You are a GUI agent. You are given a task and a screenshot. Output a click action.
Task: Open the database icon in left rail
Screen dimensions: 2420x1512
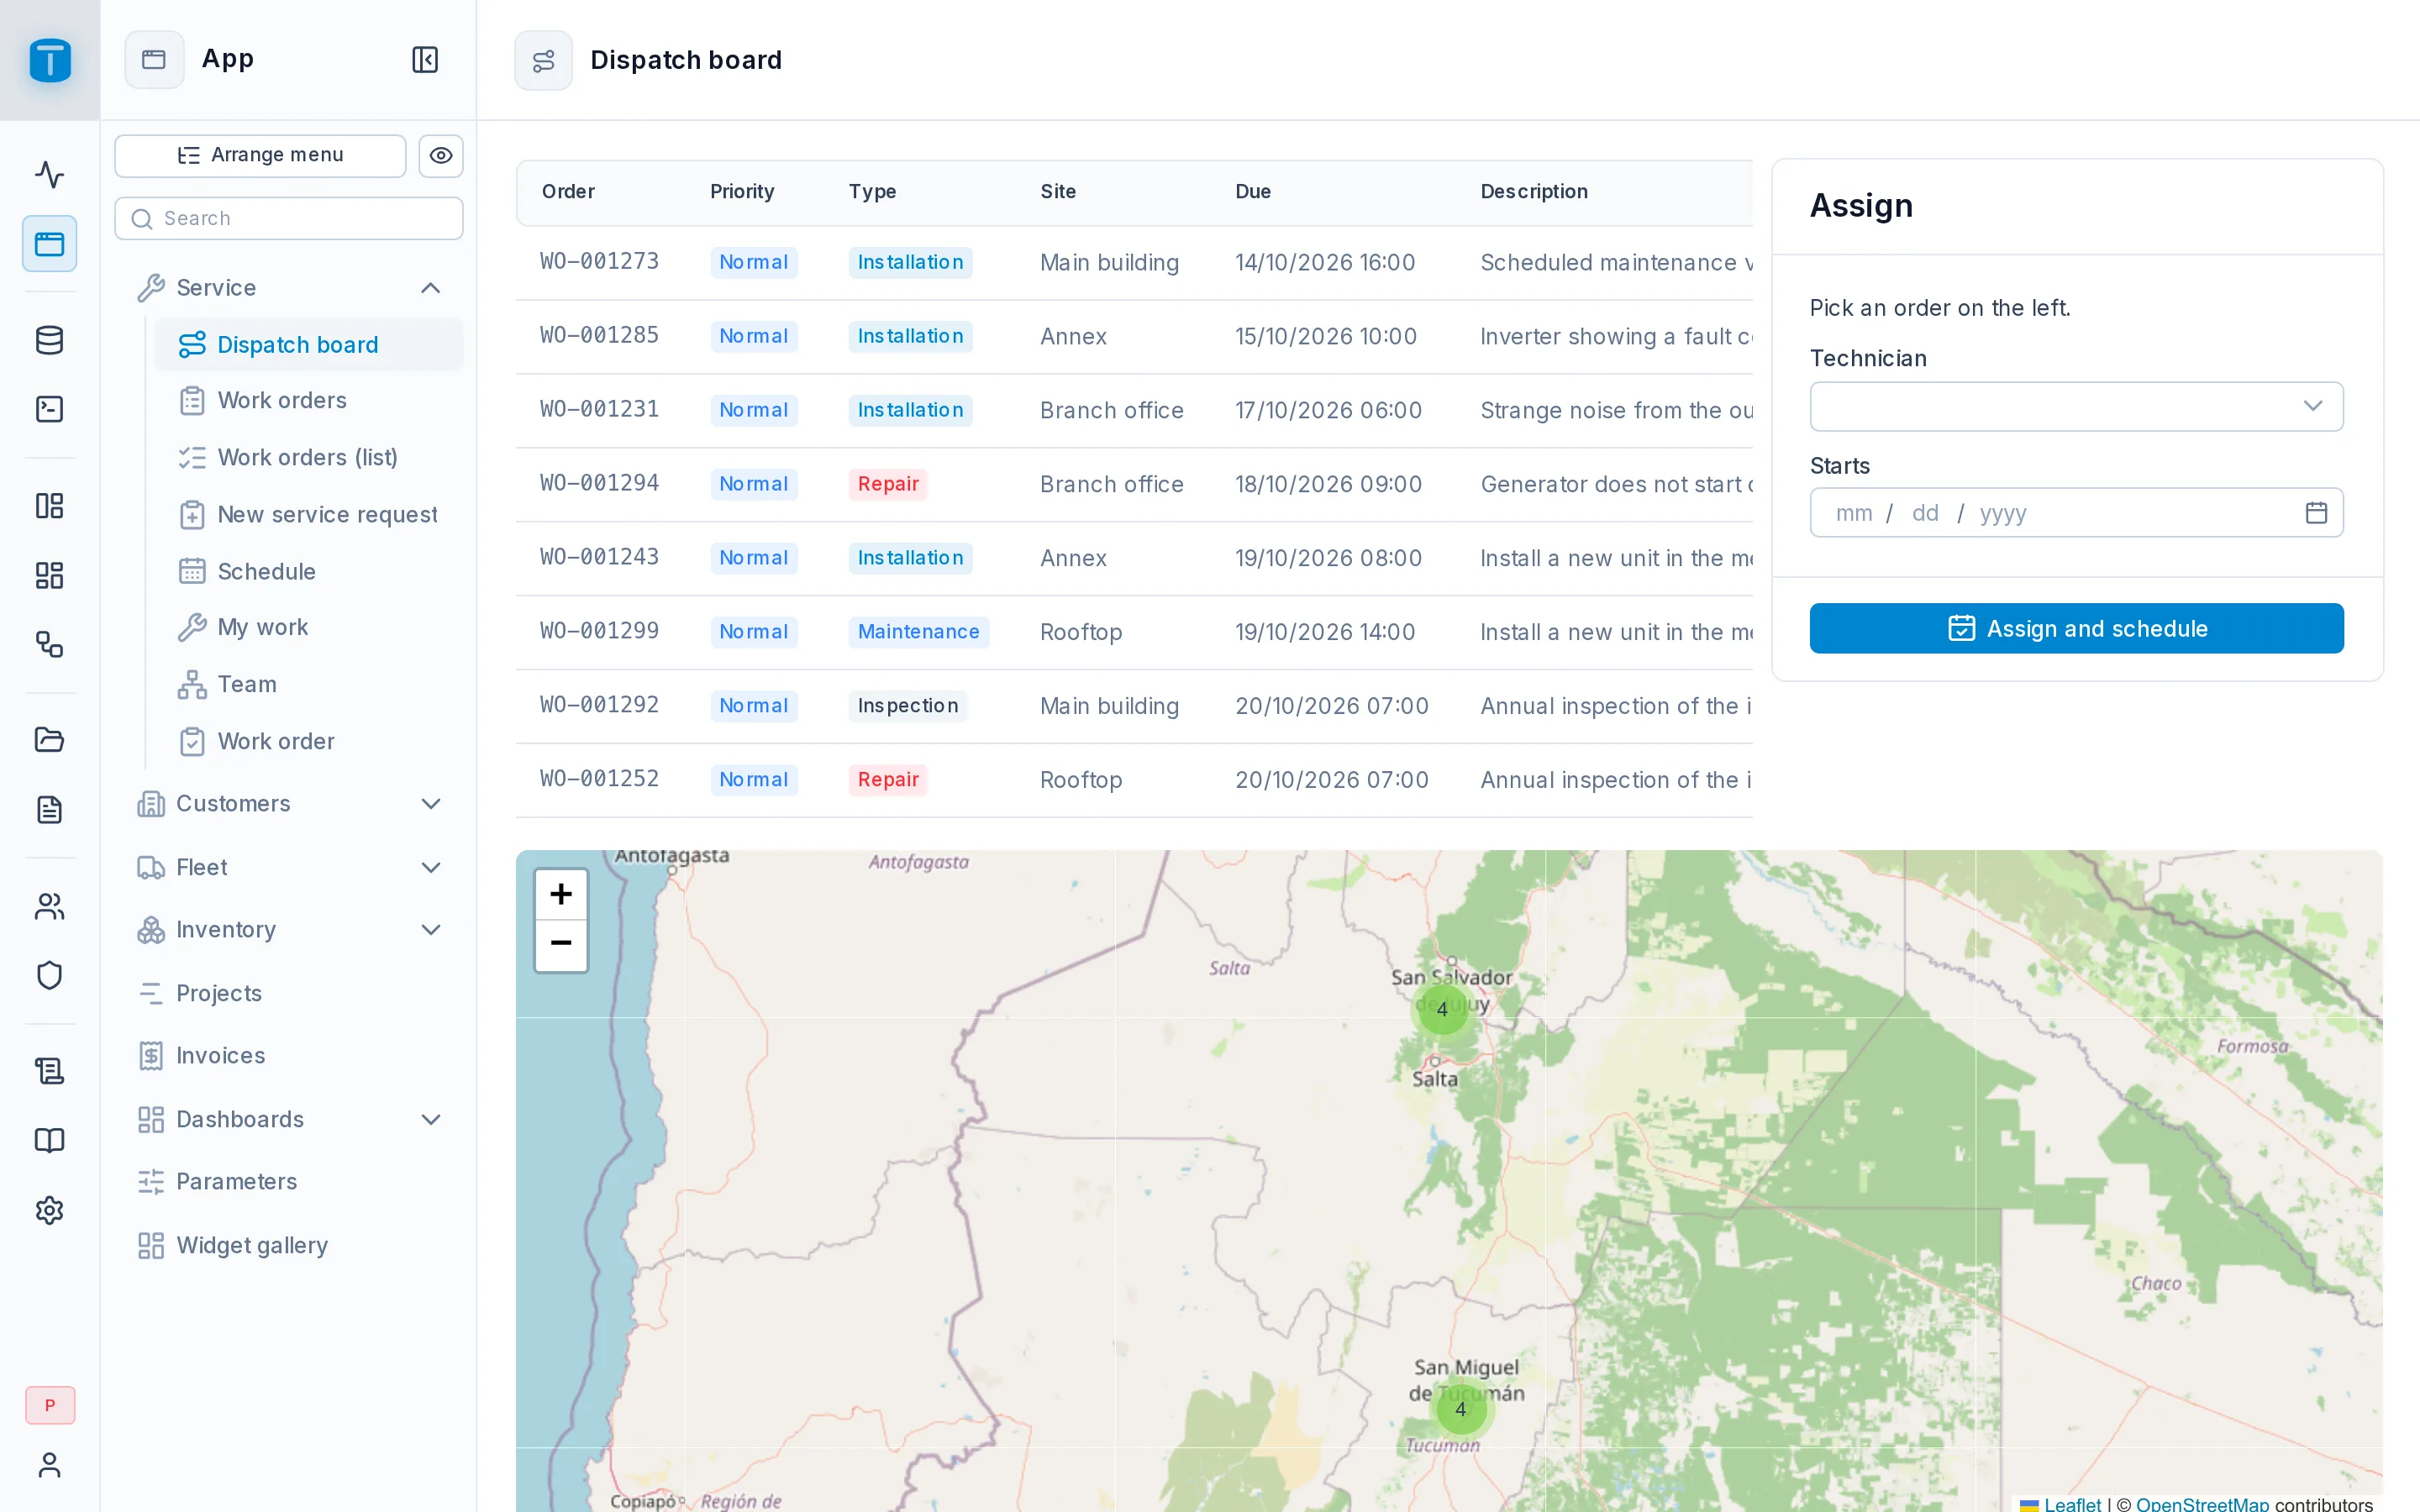(49, 341)
